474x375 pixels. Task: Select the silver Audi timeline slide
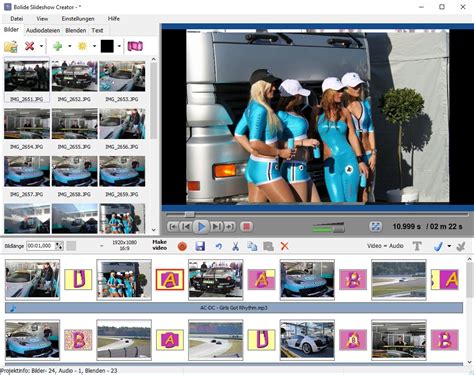pyautogui.click(x=307, y=340)
